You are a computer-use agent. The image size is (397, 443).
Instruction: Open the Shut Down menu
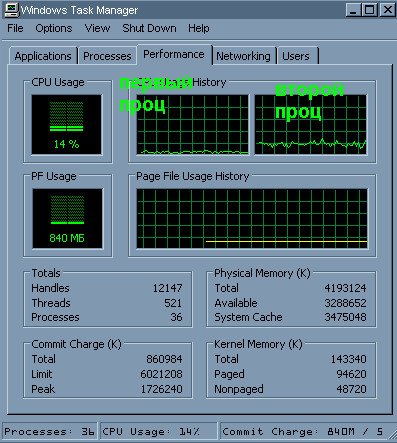tap(149, 28)
